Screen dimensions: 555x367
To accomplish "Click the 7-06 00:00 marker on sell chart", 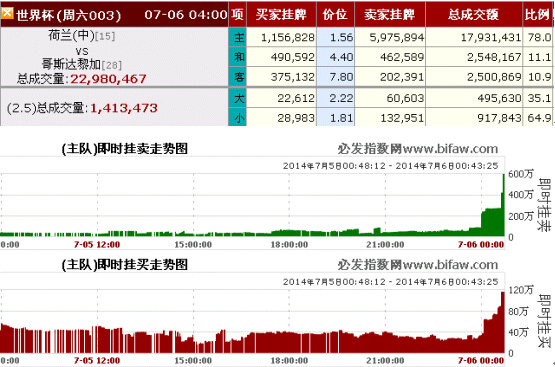I will [481, 245].
